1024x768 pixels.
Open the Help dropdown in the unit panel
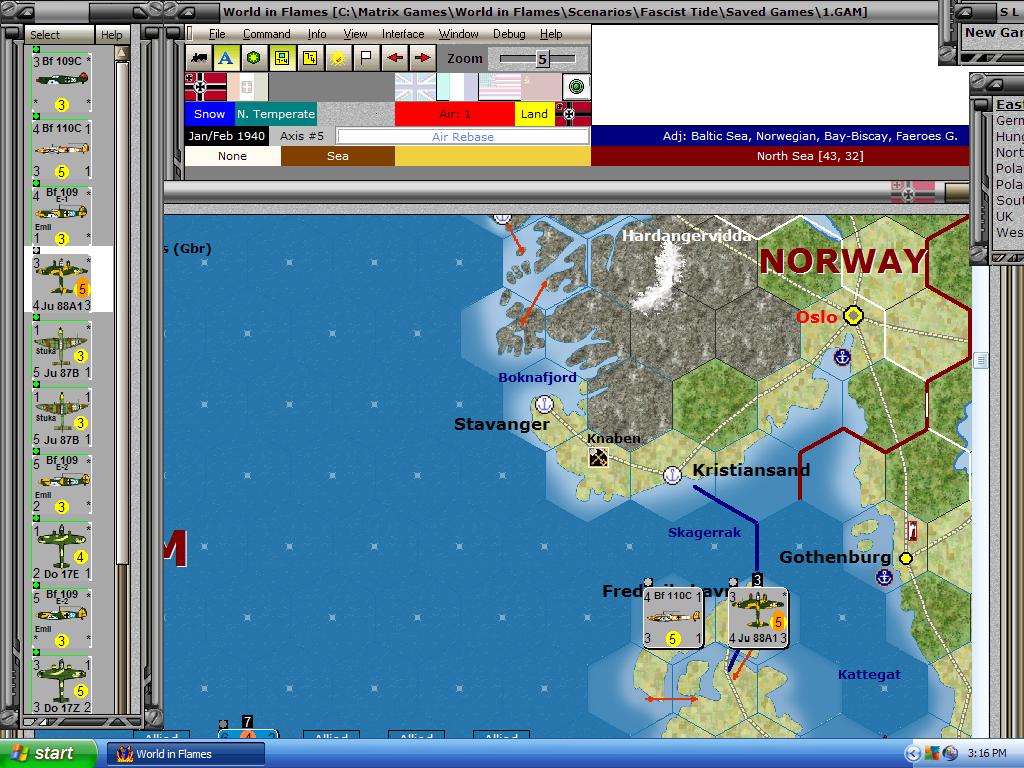(112, 33)
